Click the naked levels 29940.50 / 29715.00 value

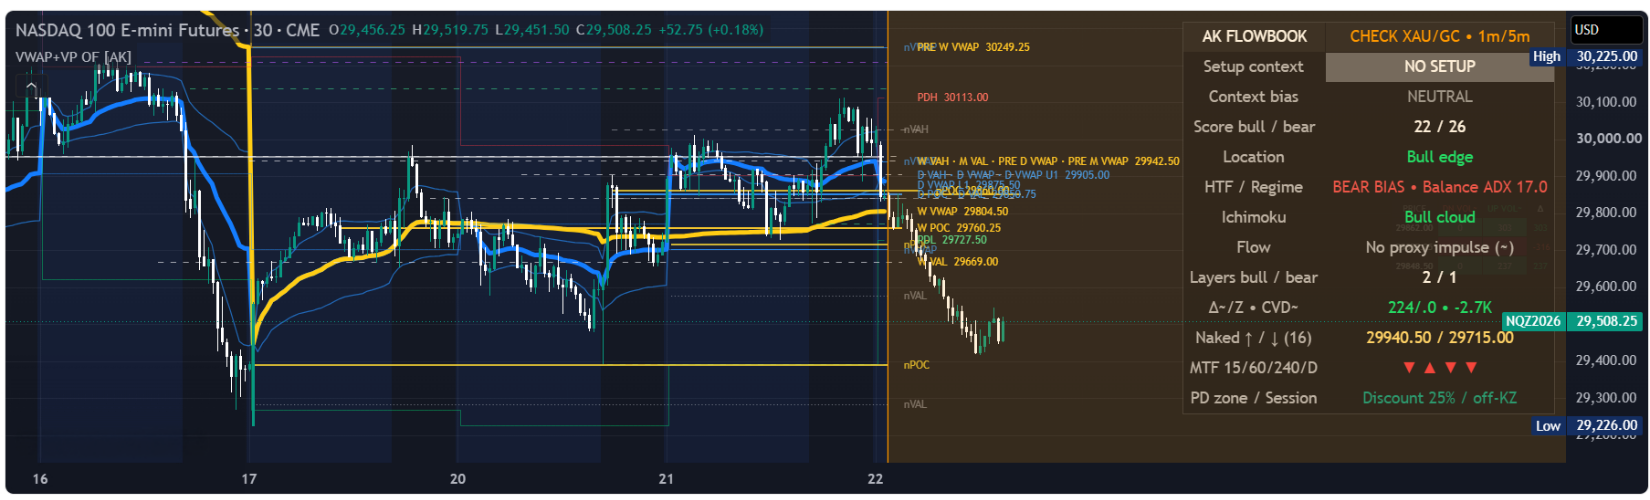(1439, 337)
